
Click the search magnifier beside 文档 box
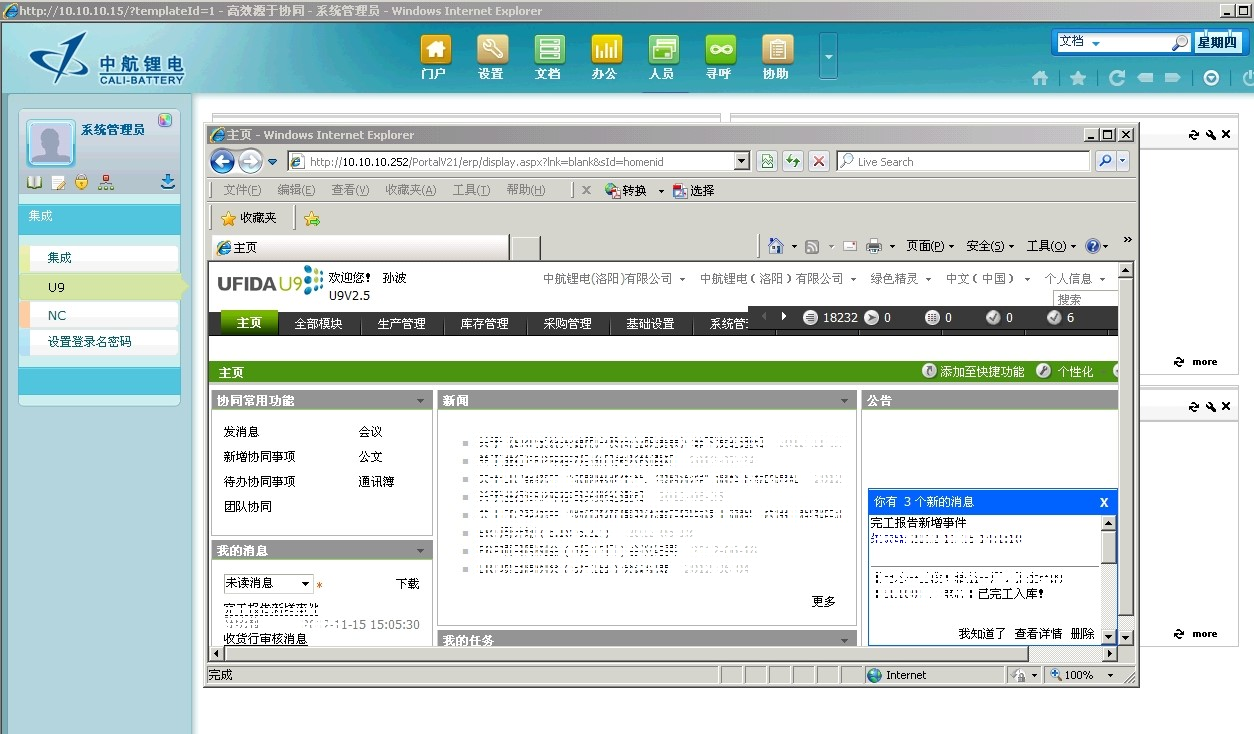point(1180,42)
